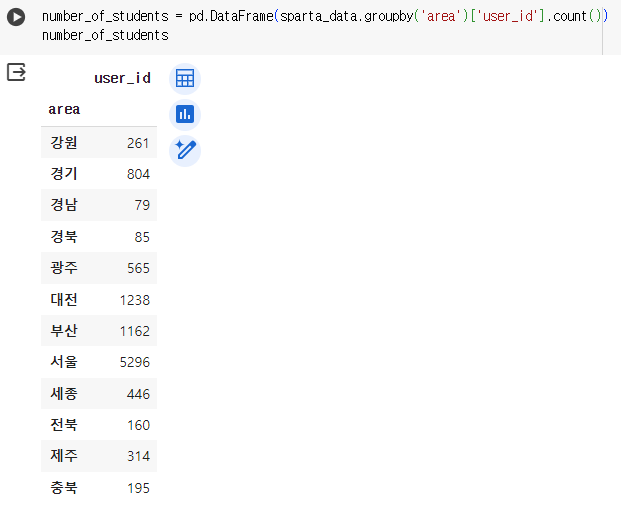Click the 제주 row label
Screen dimensions: 621x511
64,456
